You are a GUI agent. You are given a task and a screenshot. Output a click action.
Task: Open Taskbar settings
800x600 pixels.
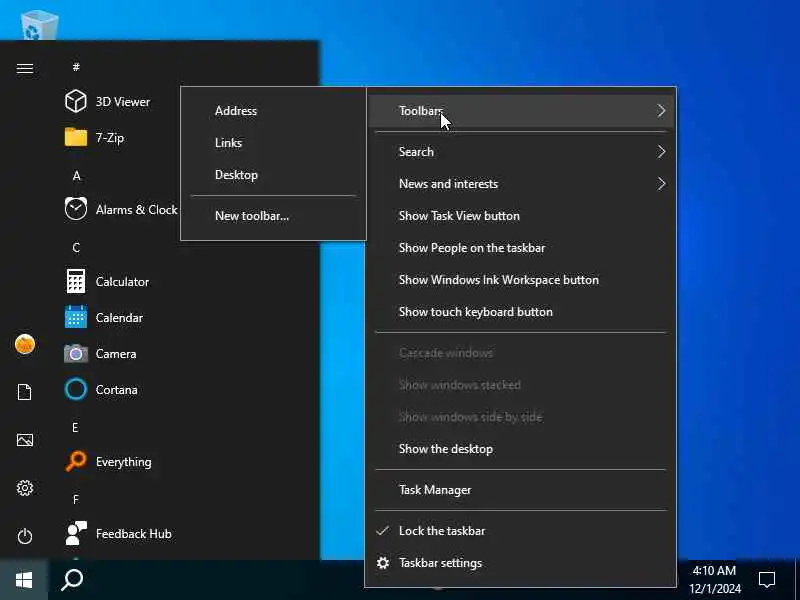pyautogui.click(x=520, y=563)
